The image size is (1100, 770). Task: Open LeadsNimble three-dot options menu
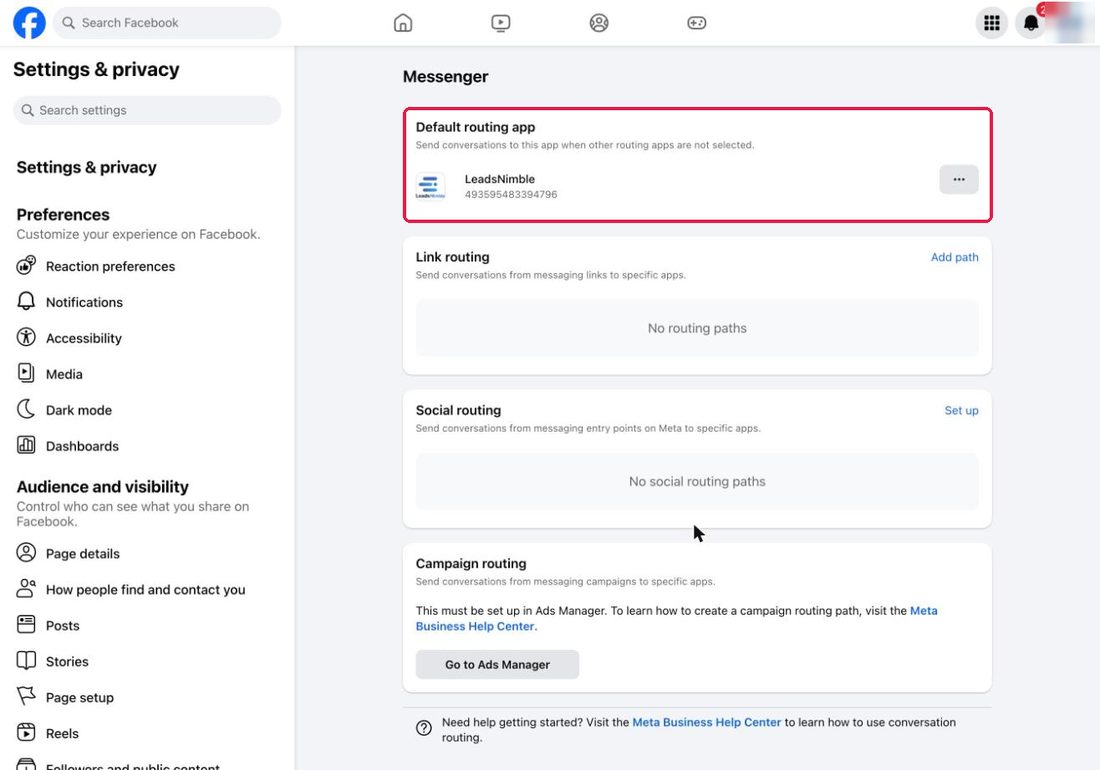959,180
